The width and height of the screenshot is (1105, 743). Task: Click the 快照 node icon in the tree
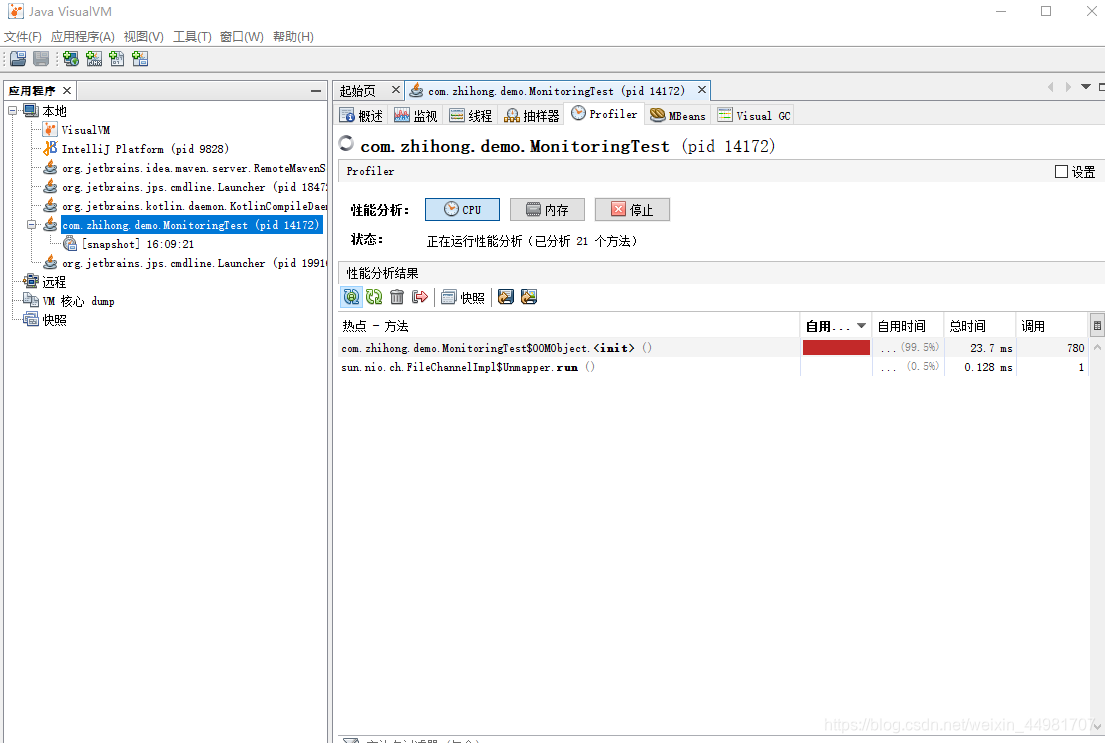pyautogui.click(x=31, y=319)
